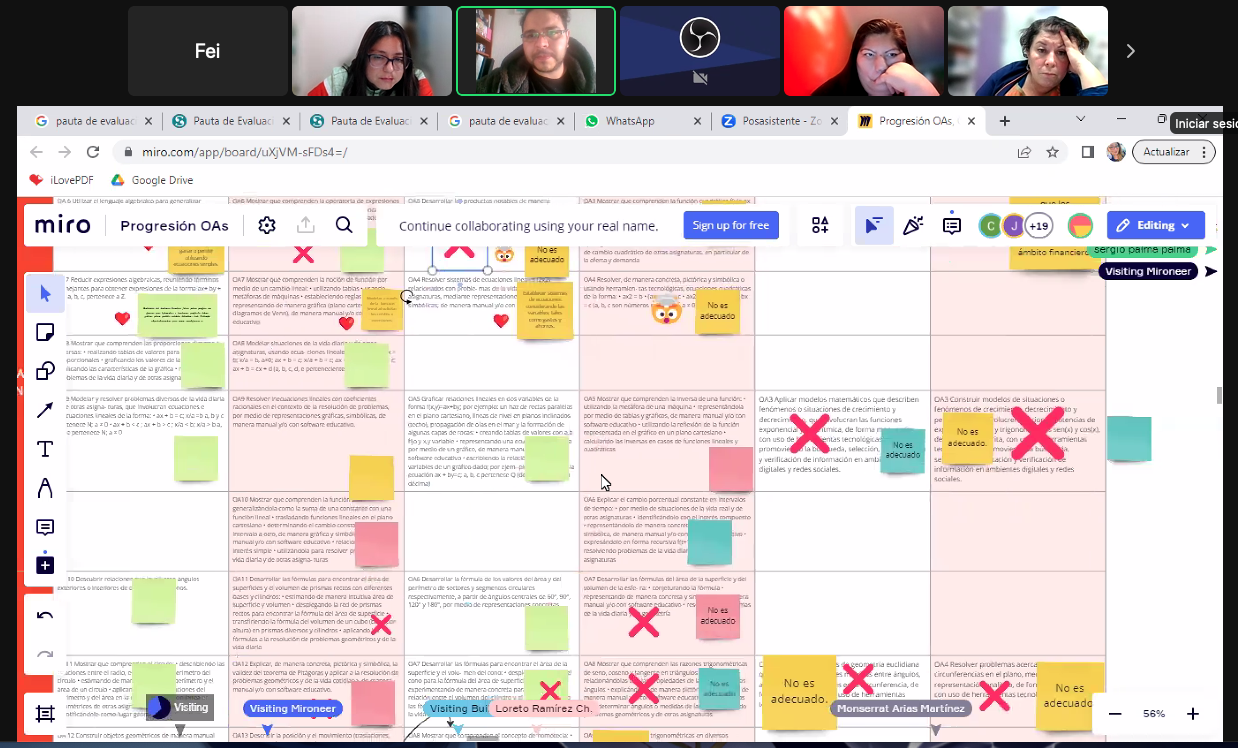This screenshot has height=748, width=1238.
Task: Open Miro board settings gear
Action: tap(267, 225)
